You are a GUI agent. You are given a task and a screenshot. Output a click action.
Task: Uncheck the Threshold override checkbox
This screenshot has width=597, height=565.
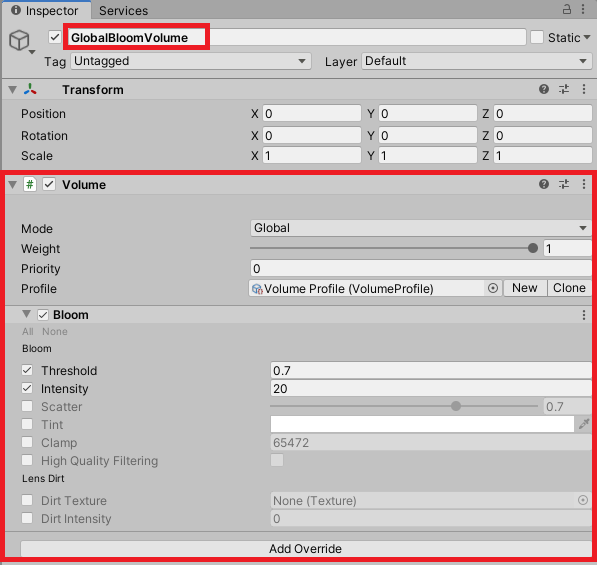pos(27,370)
